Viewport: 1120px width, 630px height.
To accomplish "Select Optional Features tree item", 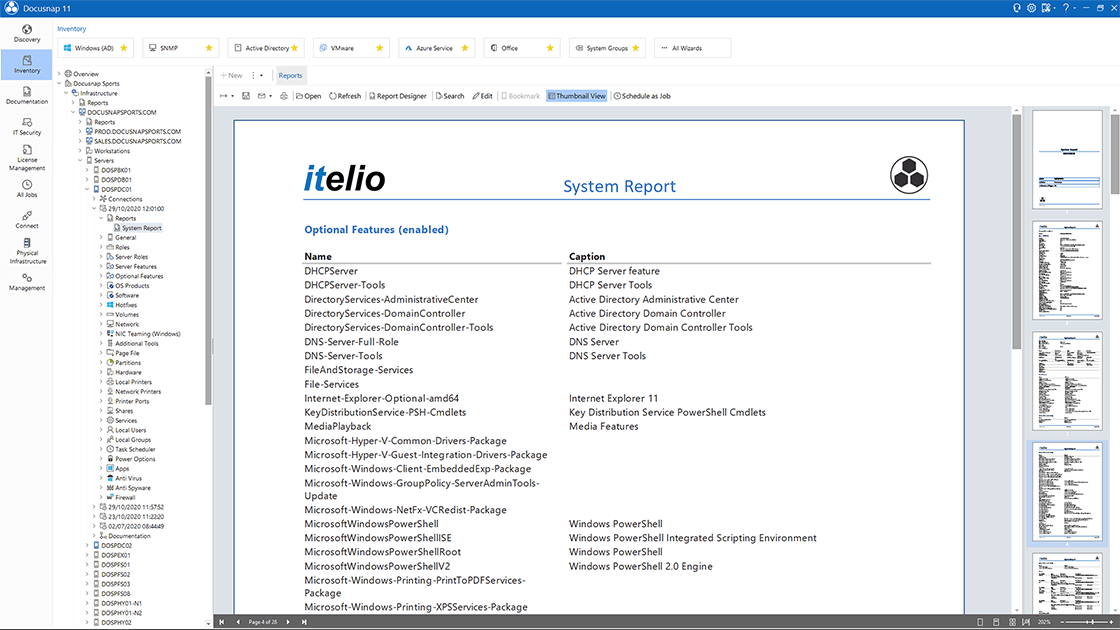I will (139, 276).
